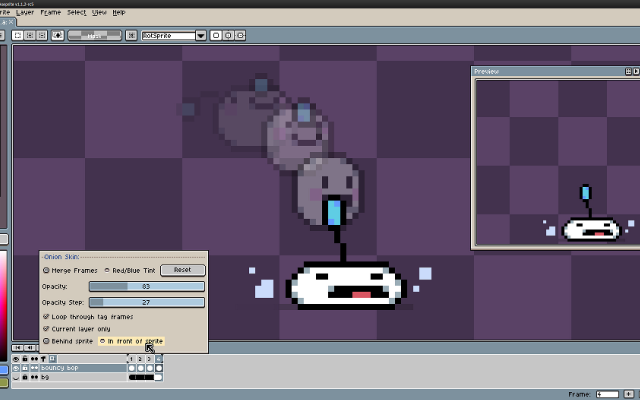This screenshot has width=640, height=400.
Task: Select bouncy bop cel in frame 3
Action: coord(149,368)
